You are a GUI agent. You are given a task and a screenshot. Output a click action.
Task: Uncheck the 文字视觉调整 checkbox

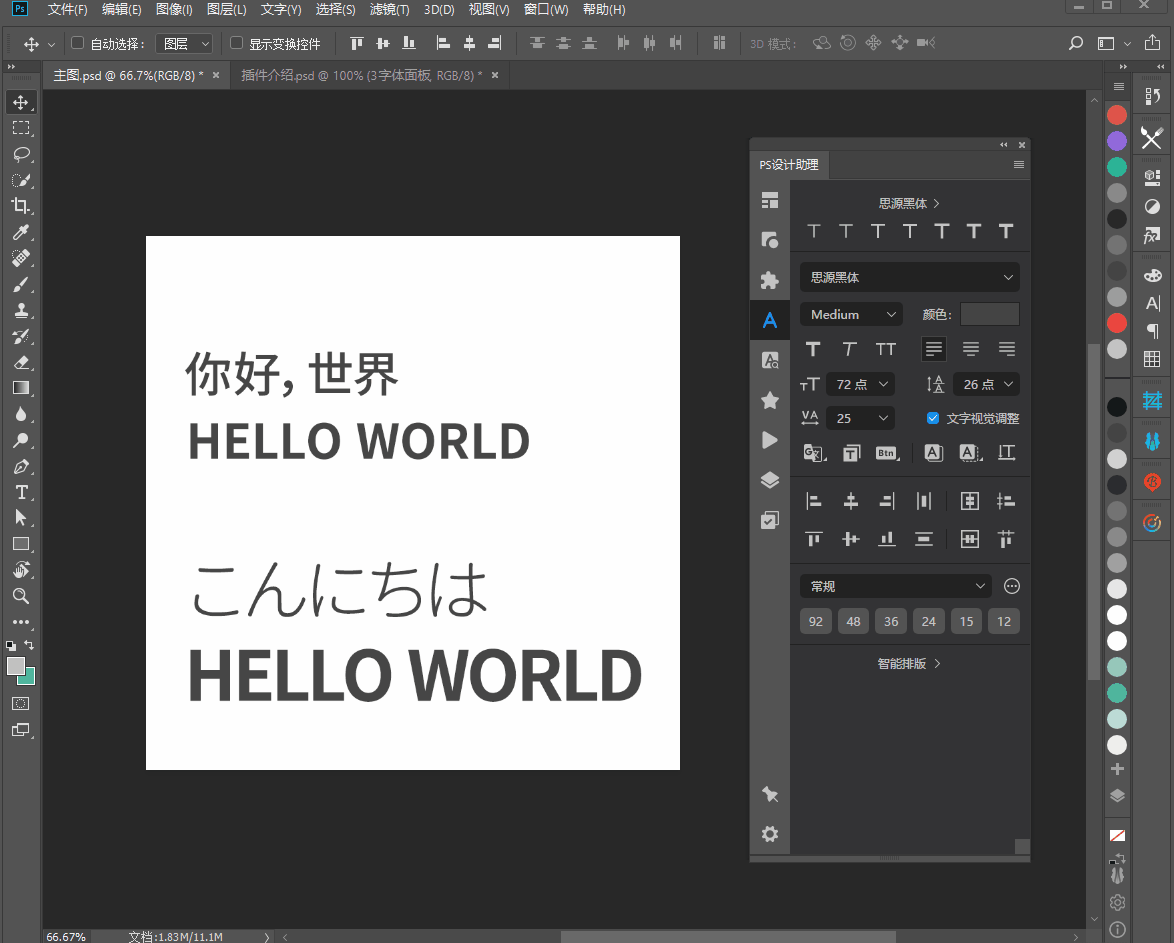(933, 418)
